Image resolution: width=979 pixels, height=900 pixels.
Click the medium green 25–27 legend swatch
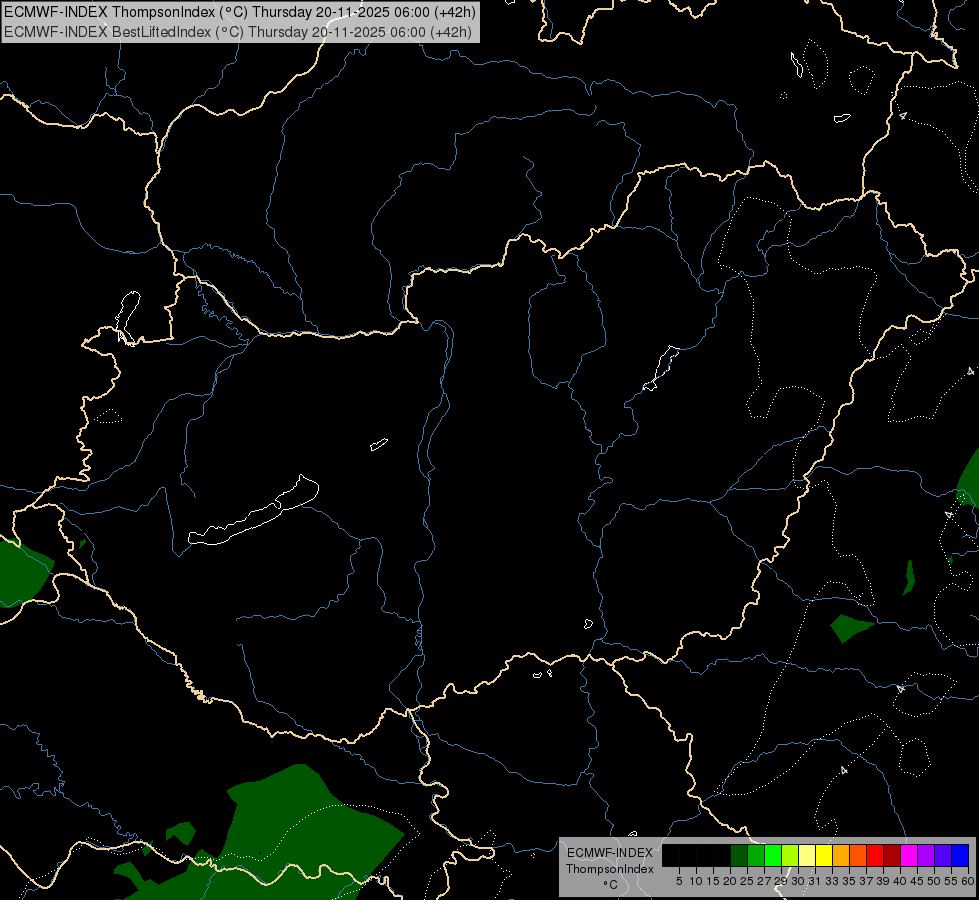tap(756, 855)
